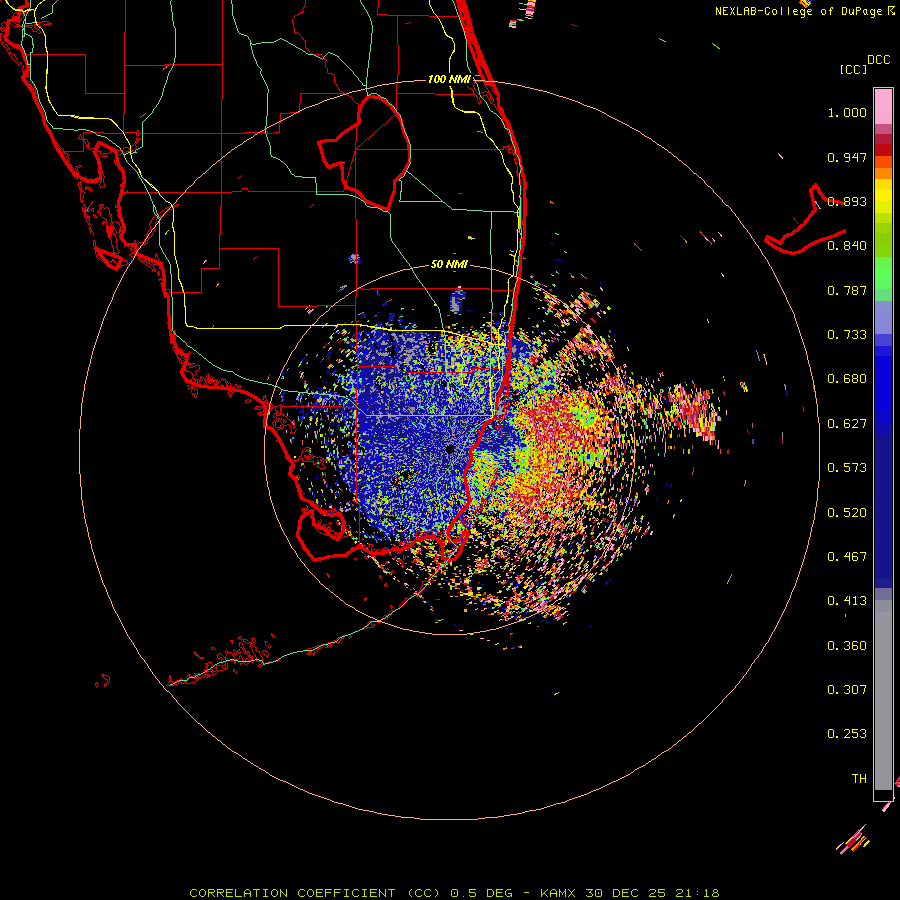900x900 pixels.
Task: Click the 0.573 scale value
Action: (x=847, y=468)
